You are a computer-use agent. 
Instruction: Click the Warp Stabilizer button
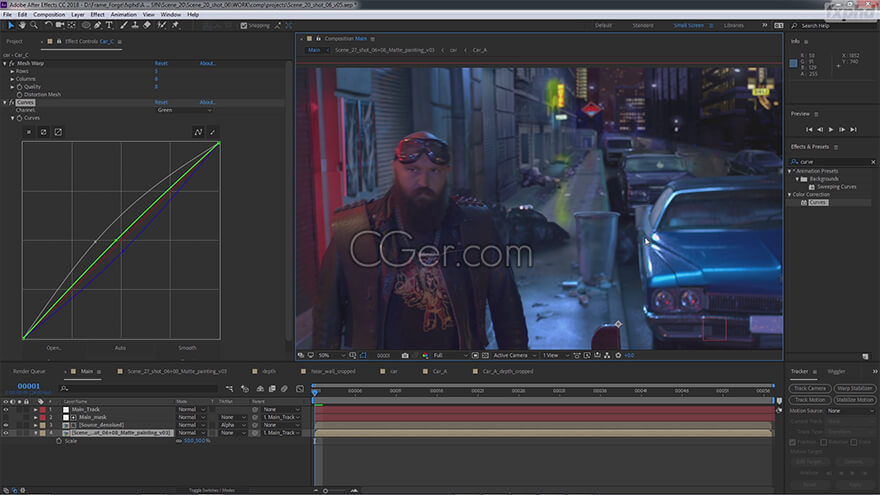(854, 388)
